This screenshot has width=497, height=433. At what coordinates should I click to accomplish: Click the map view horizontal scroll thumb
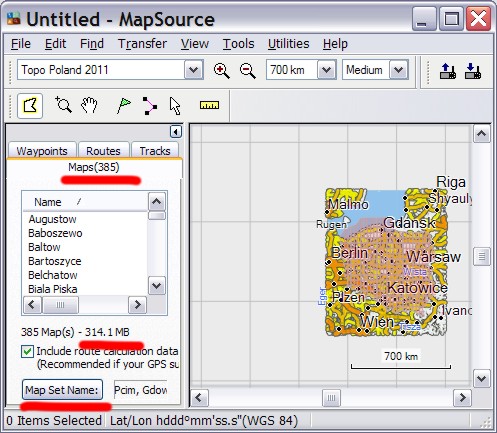click(x=331, y=398)
